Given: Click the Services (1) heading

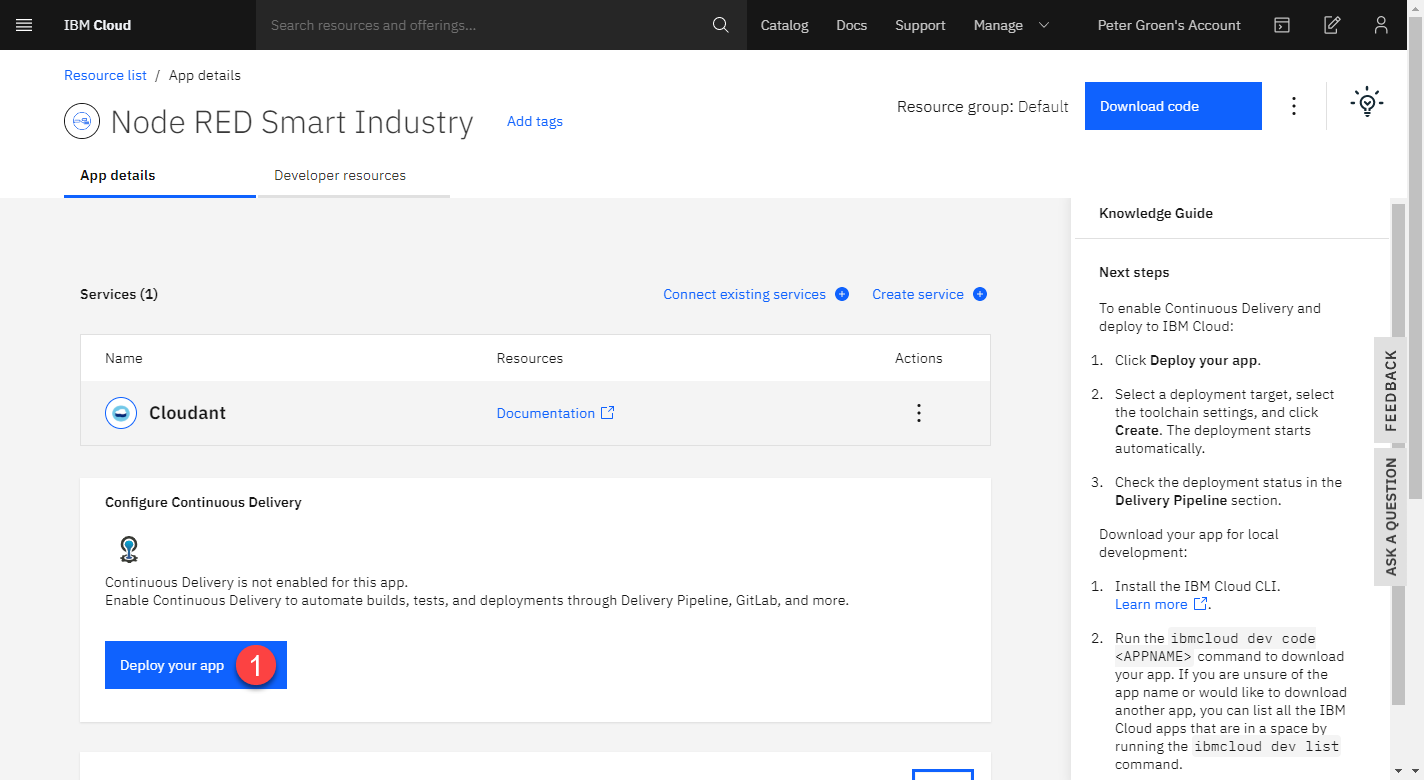Looking at the screenshot, I should pos(119,294).
